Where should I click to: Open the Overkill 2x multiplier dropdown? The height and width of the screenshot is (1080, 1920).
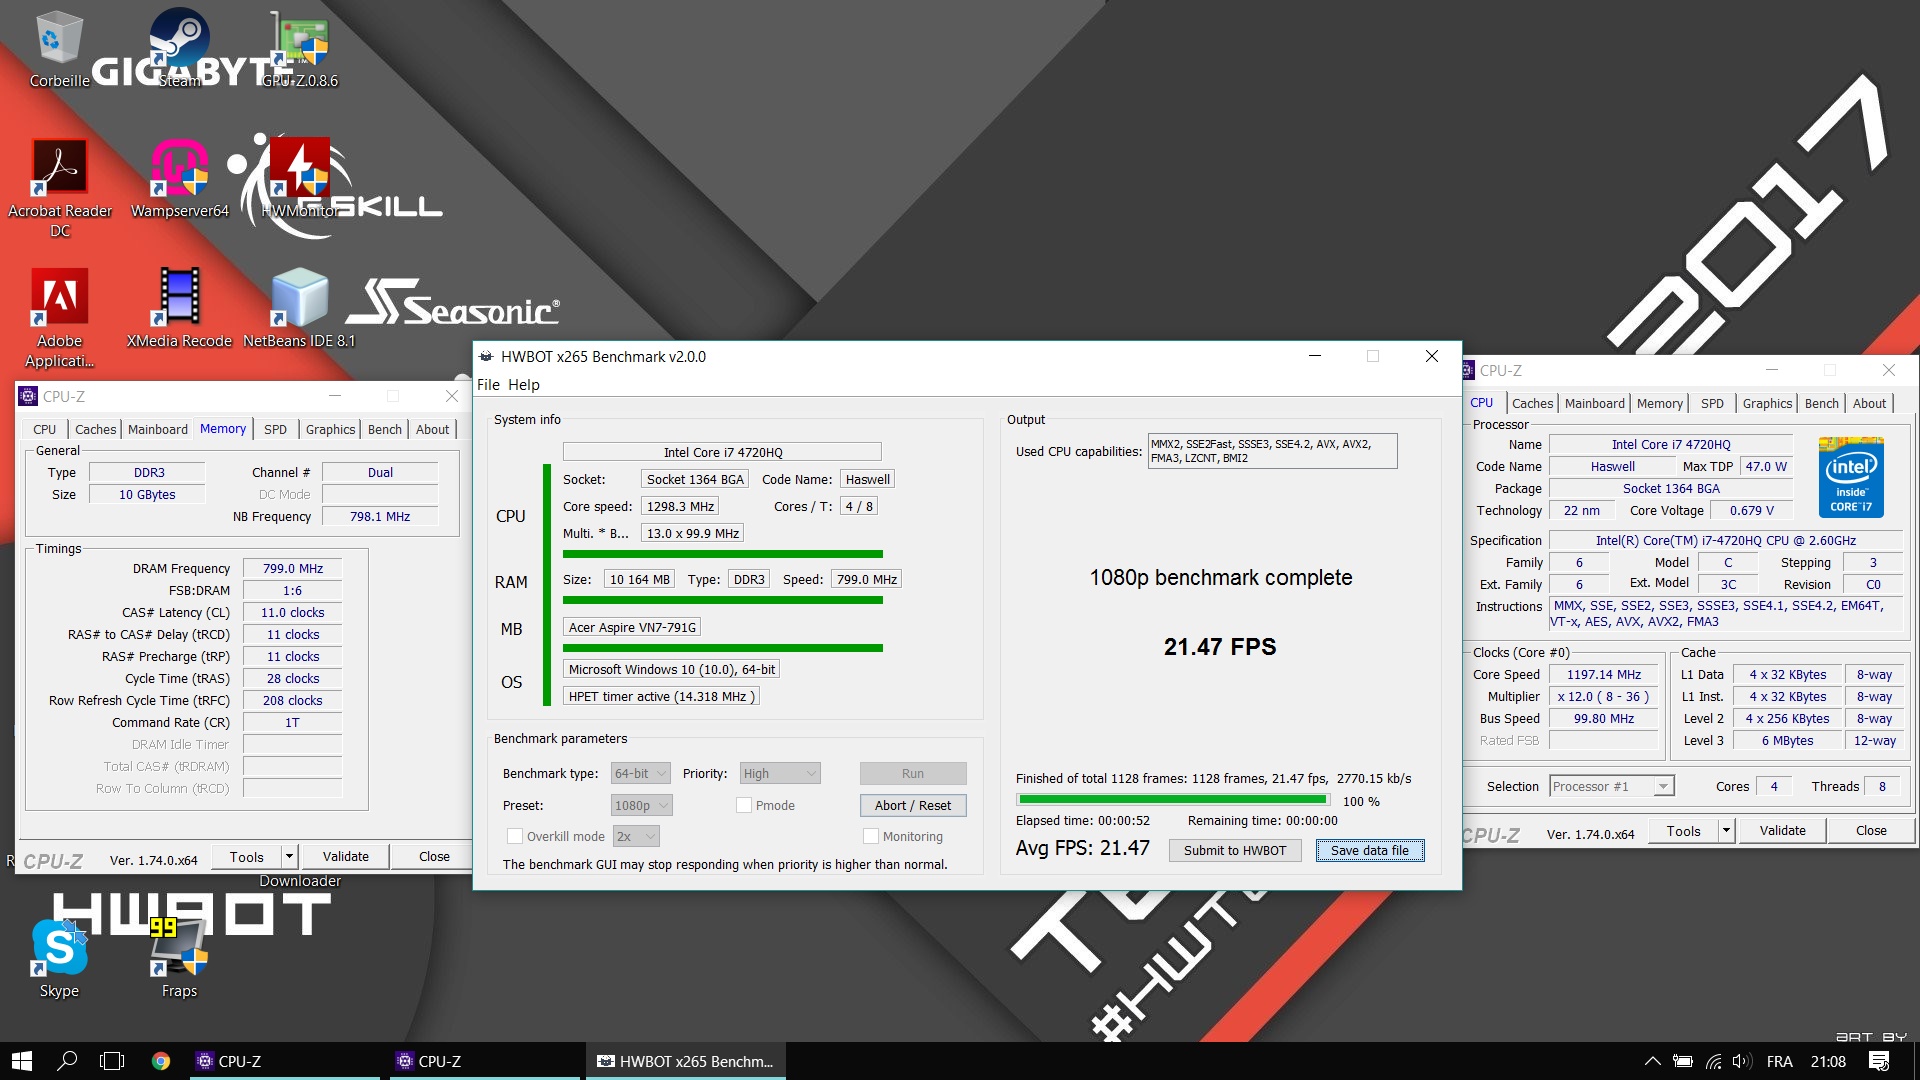636,836
